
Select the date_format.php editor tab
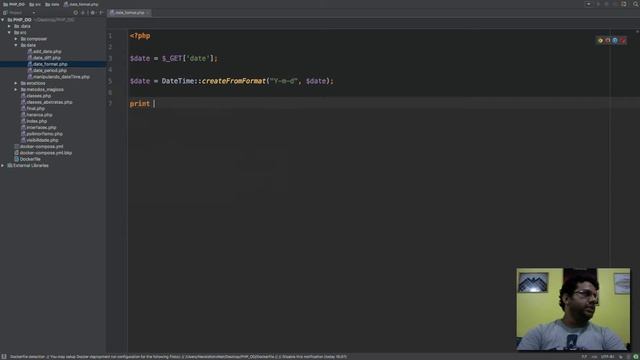click(128, 13)
